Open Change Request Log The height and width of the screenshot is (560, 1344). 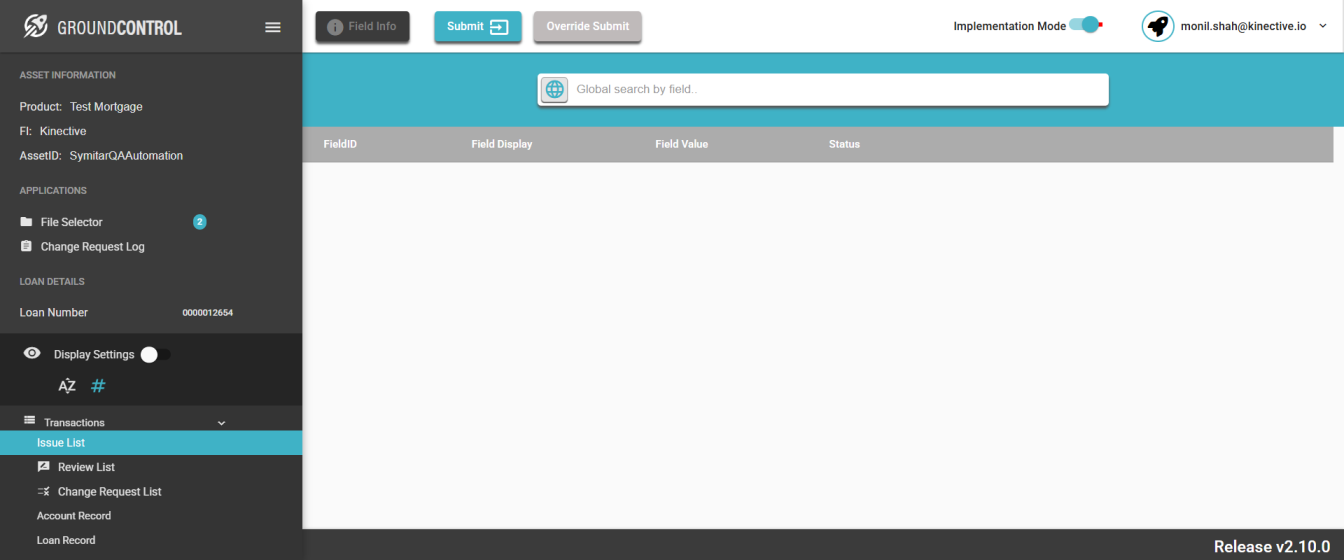(92, 247)
